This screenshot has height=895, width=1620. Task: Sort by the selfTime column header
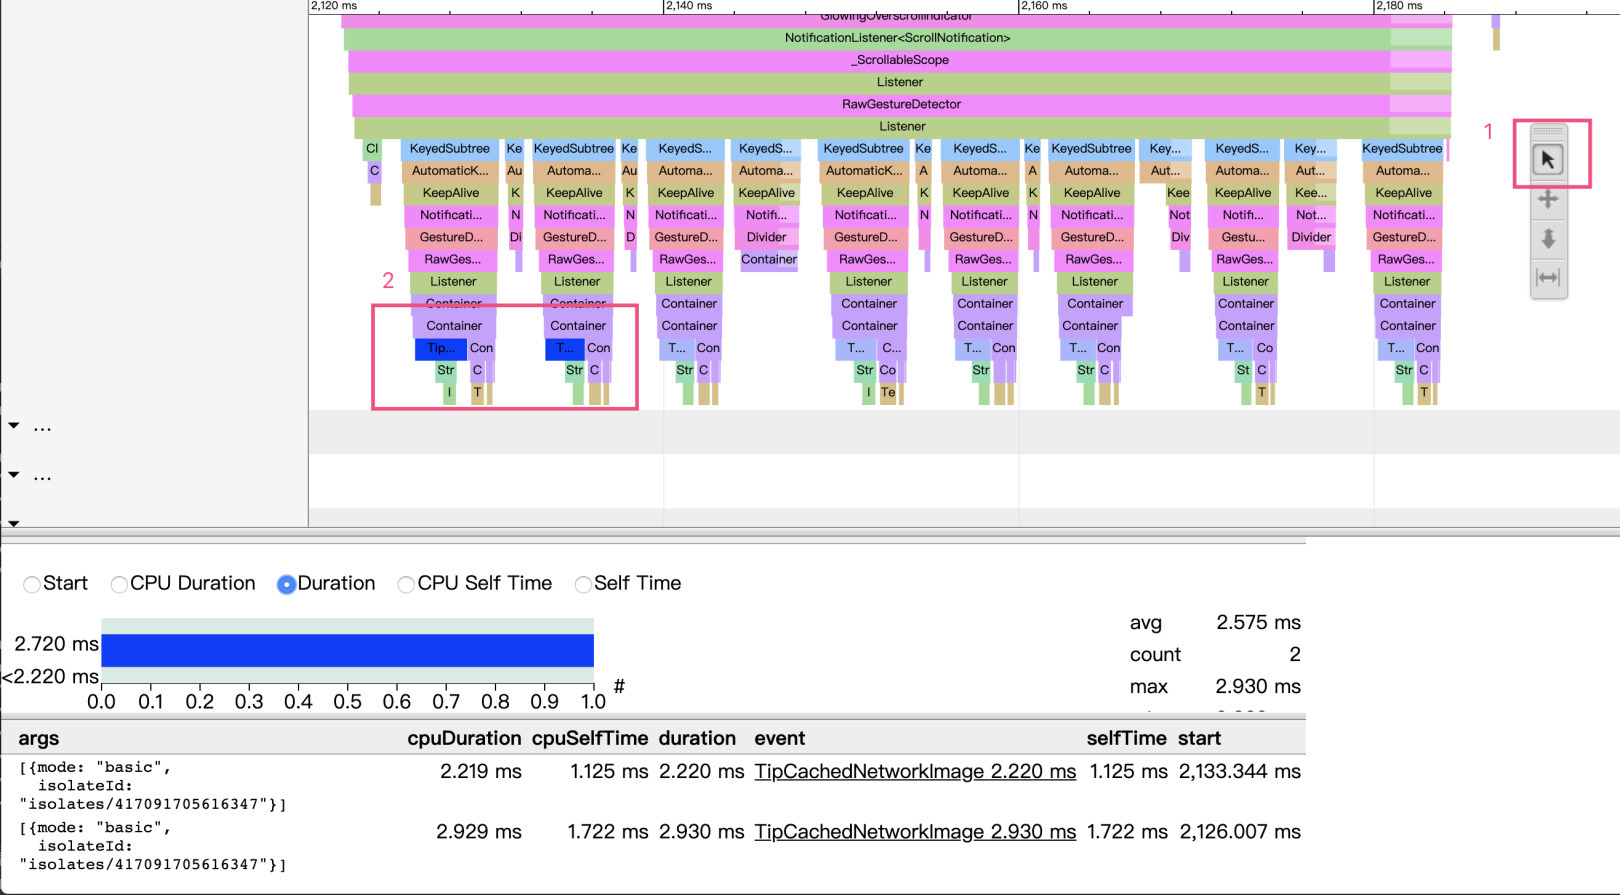[x=1126, y=738]
